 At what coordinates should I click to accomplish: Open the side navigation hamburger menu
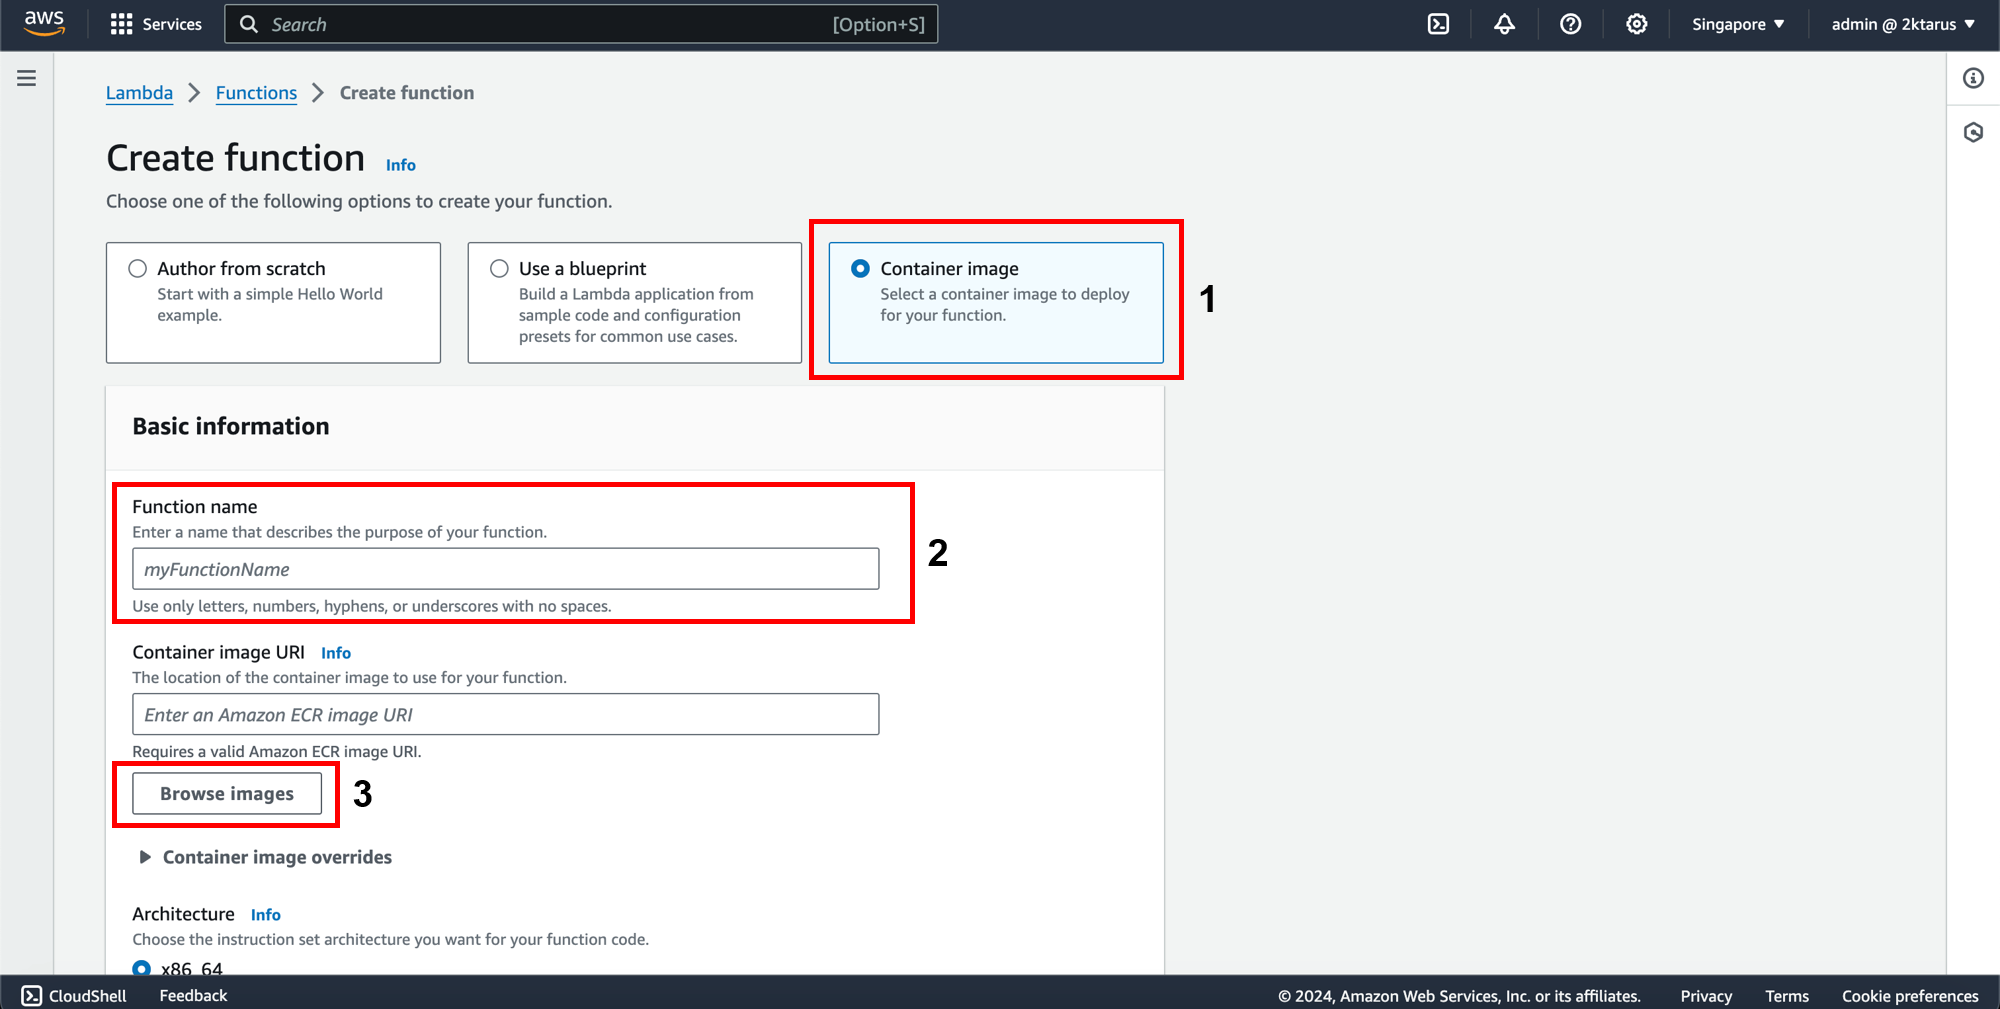point(27,78)
